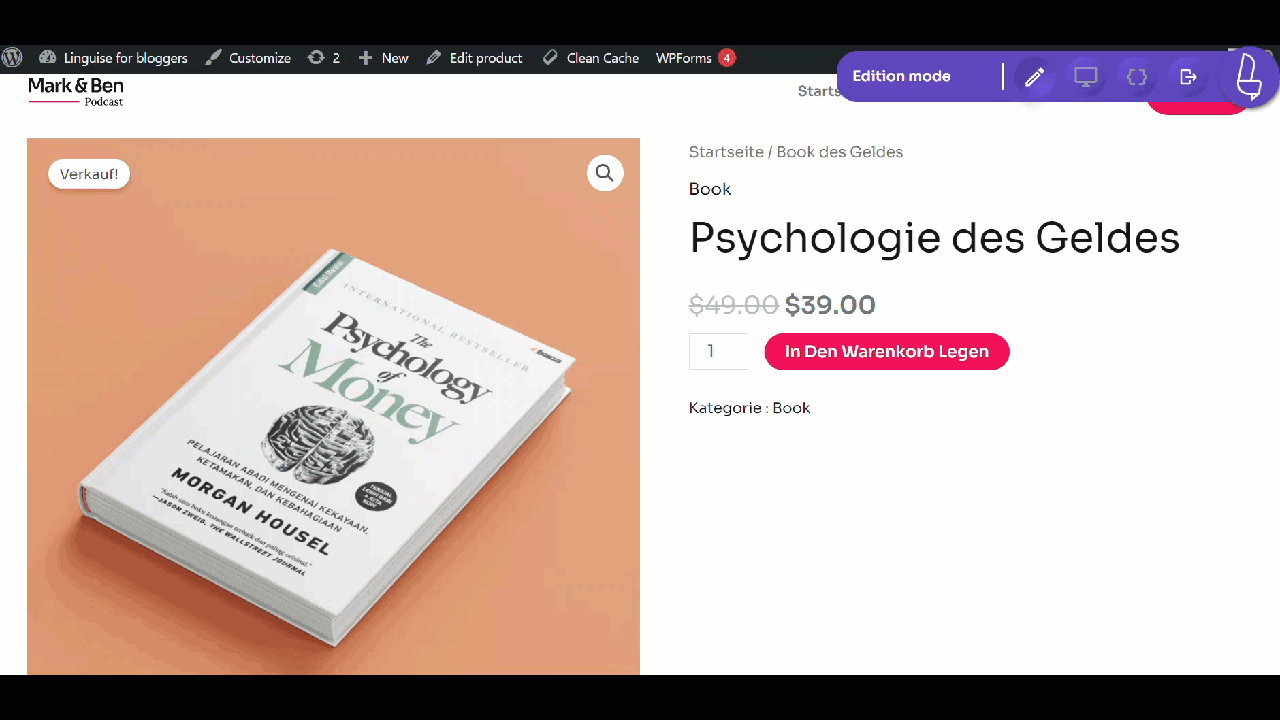
Task: Click the Book label above the title
Action: pyautogui.click(x=710, y=189)
